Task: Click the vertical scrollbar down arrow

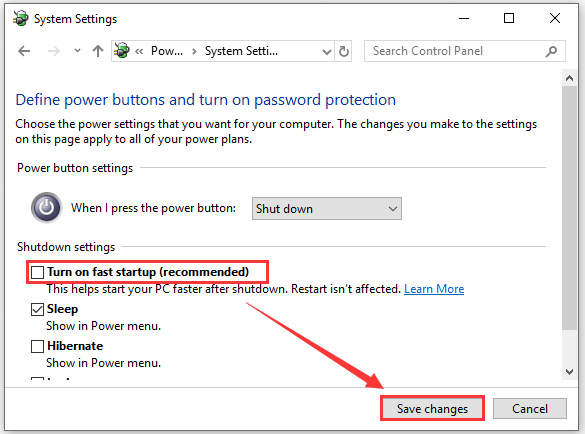Action: (569, 372)
